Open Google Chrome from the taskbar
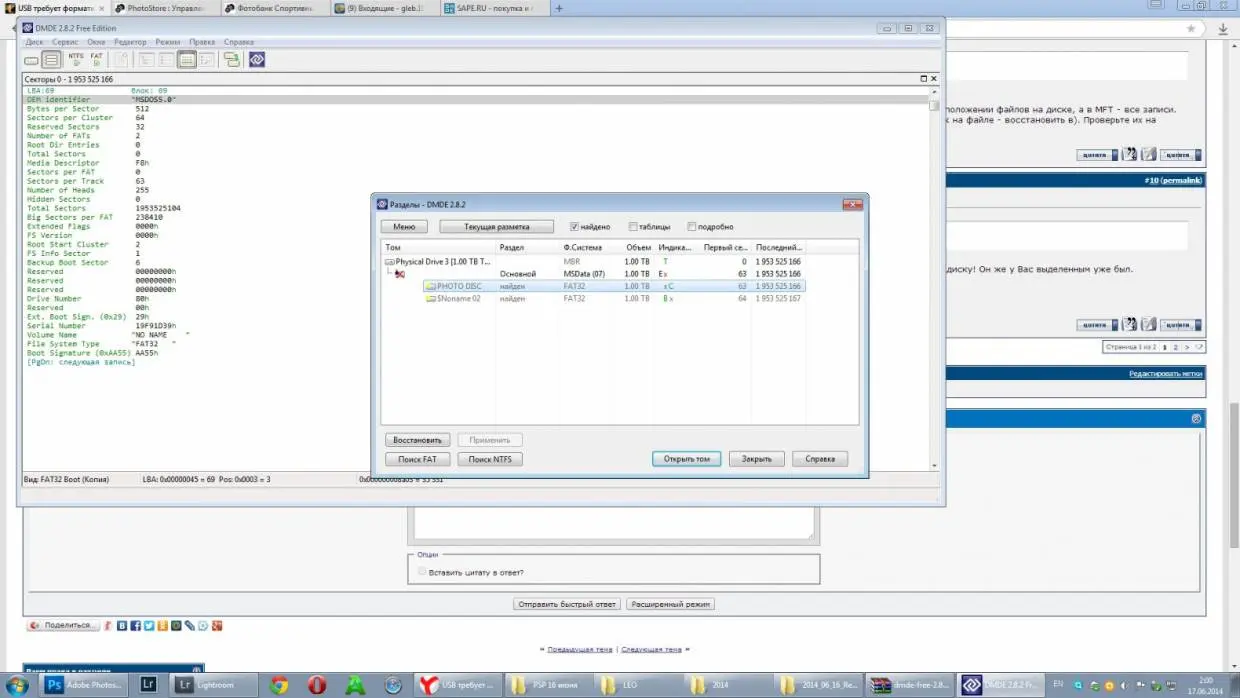This screenshot has height=698, width=1240. 279,685
